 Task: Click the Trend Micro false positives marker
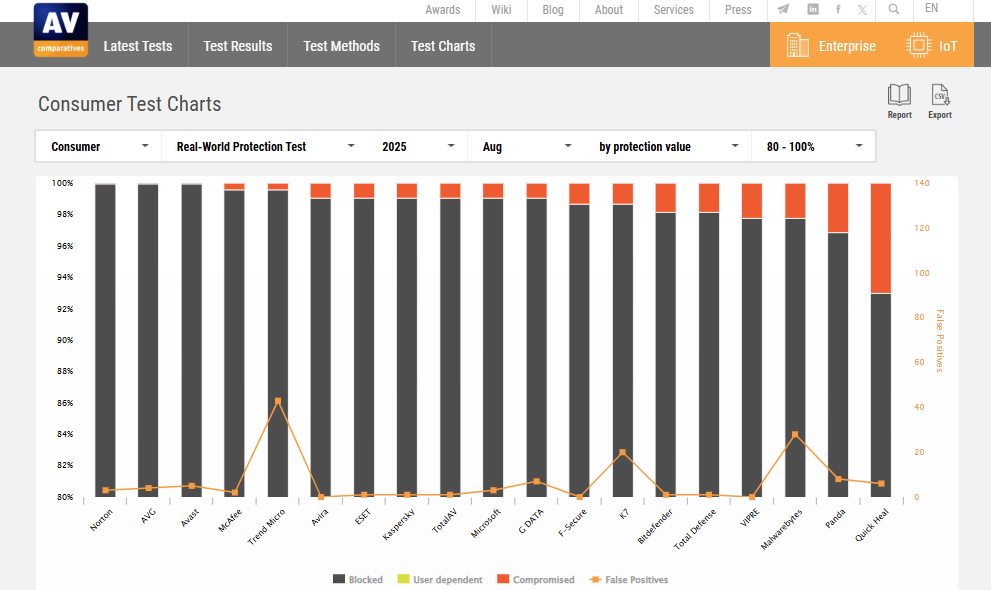point(278,400)
